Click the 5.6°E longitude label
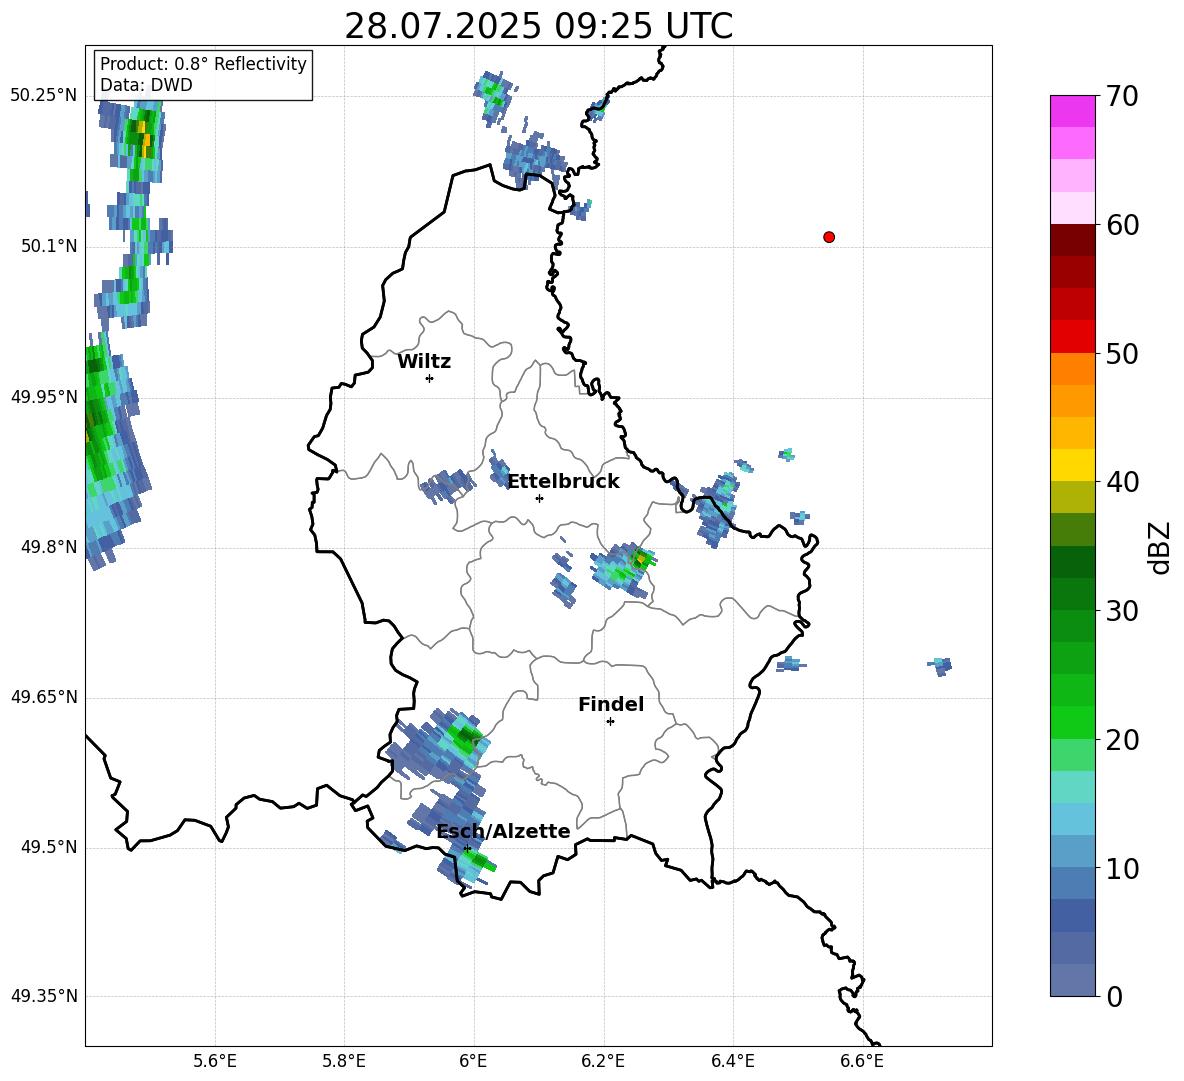This screenshot has width=1184, height=1081. coord(215,1061)
